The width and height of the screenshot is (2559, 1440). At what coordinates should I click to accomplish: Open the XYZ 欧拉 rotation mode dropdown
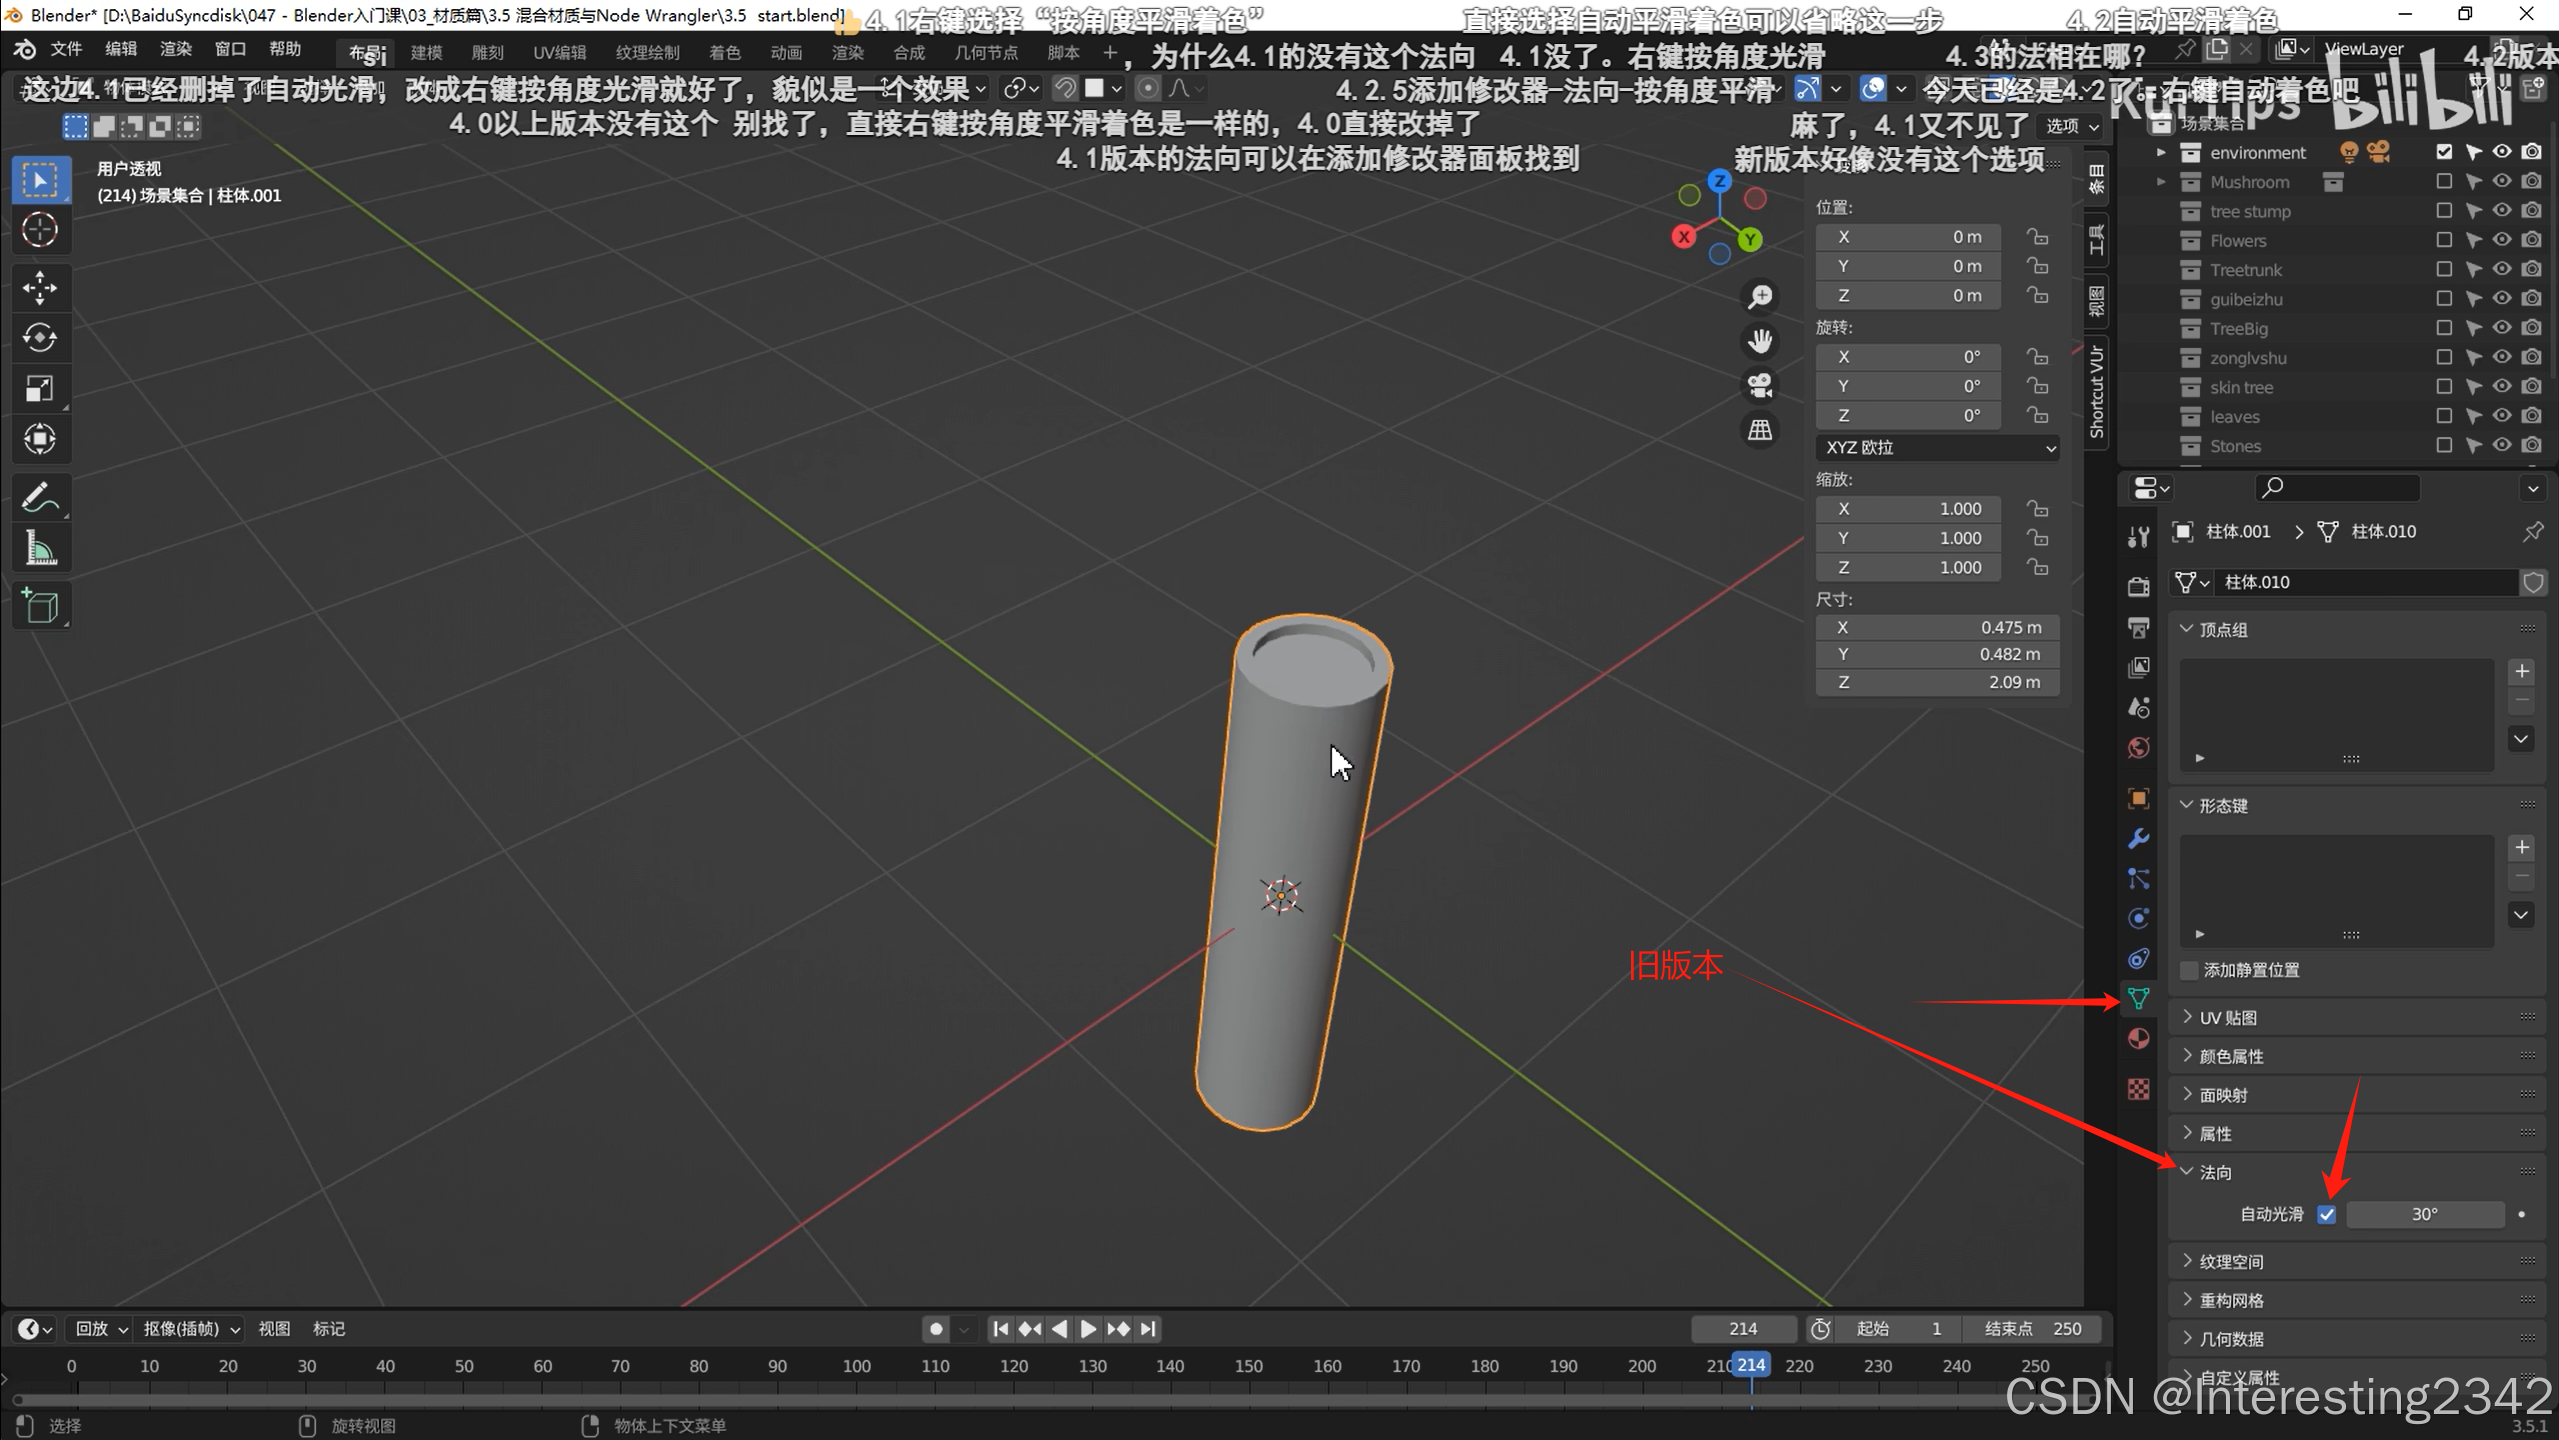(x=1936, y=447)
